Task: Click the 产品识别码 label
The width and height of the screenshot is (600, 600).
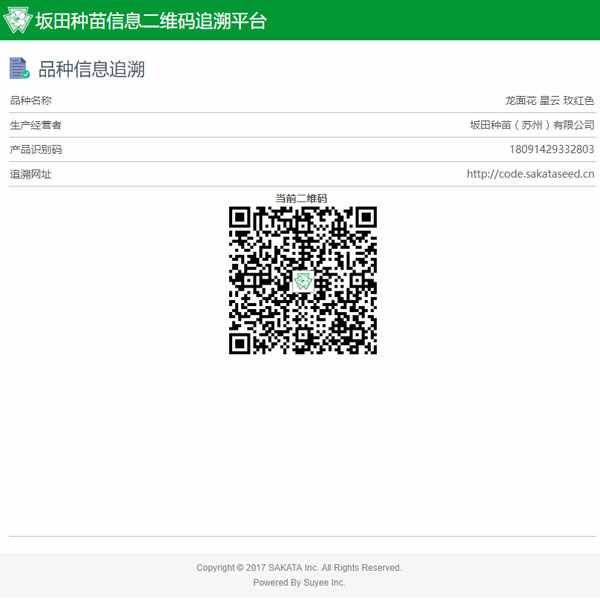Action: coord(36,150)
